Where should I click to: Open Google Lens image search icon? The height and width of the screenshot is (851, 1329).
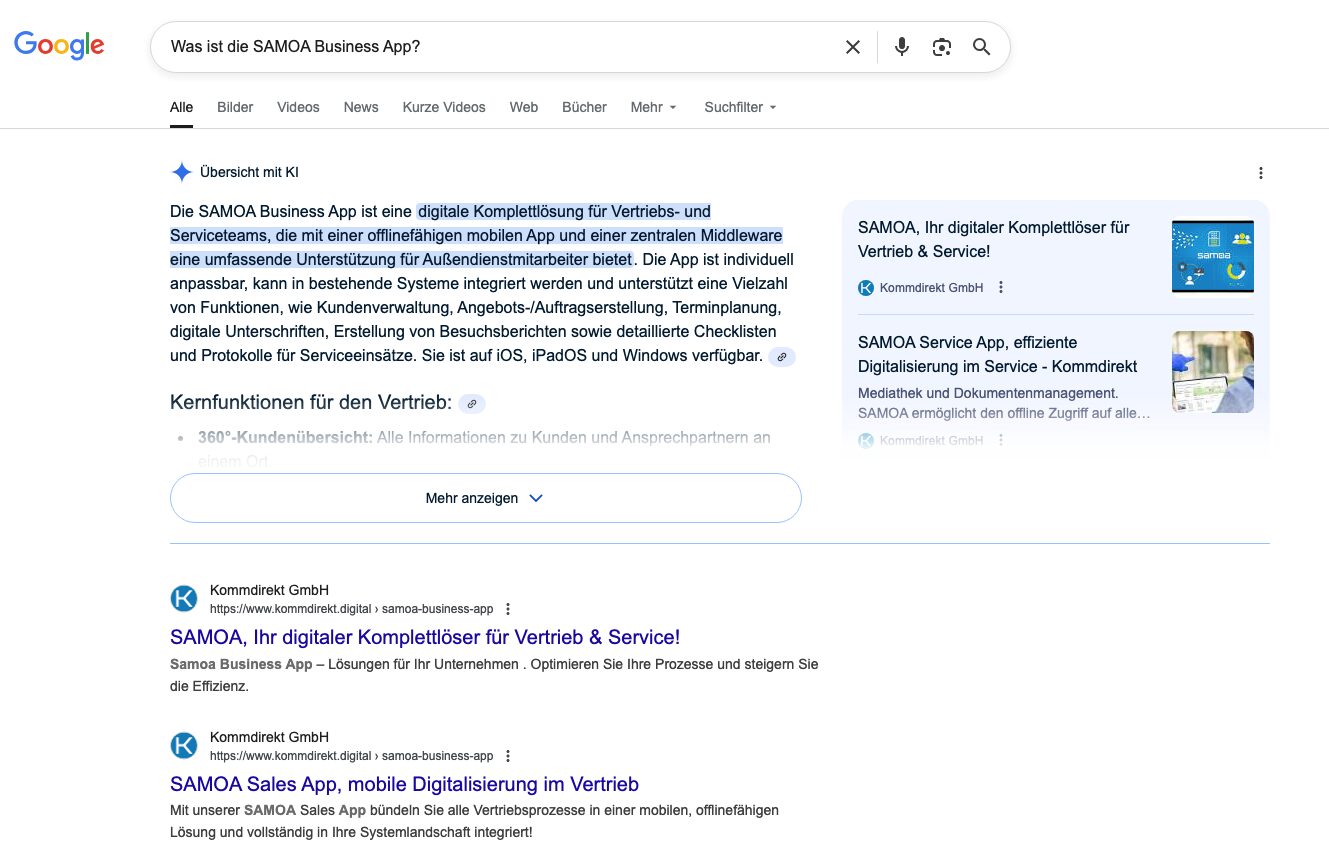(x=941, y=47)
